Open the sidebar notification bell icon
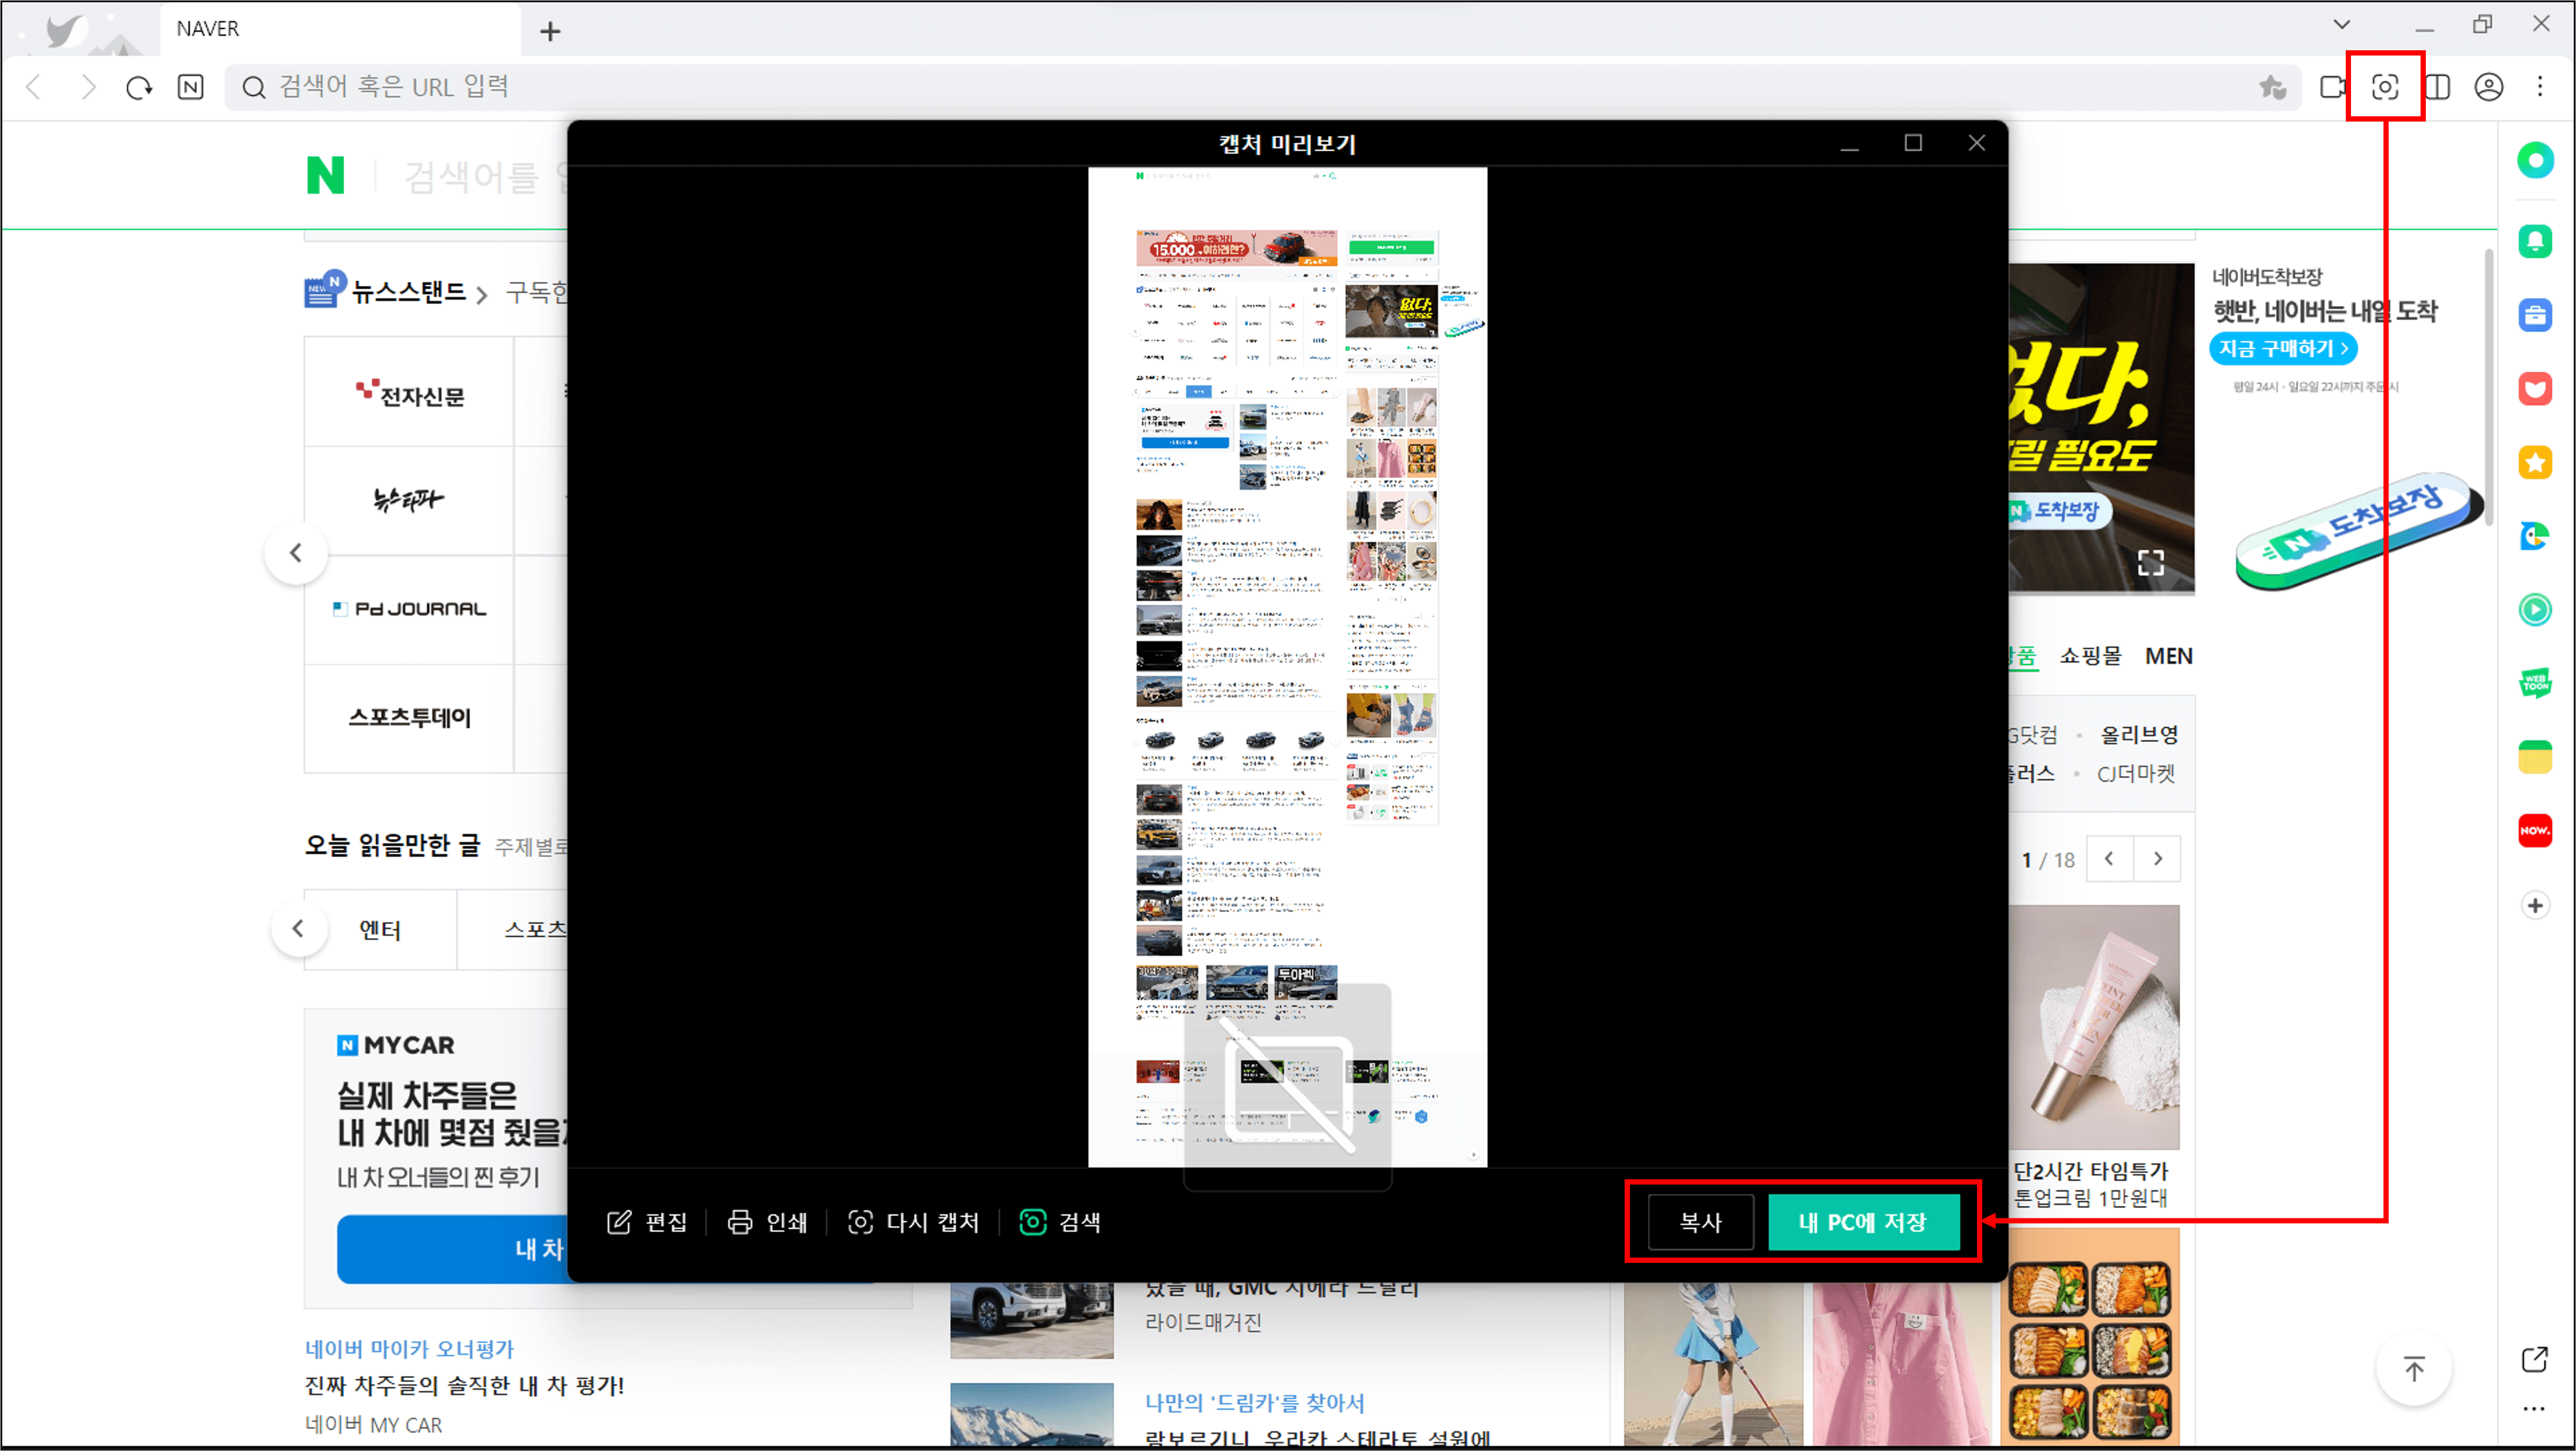Screen dimensions: 2576x1451 [x=2535, y=241]
